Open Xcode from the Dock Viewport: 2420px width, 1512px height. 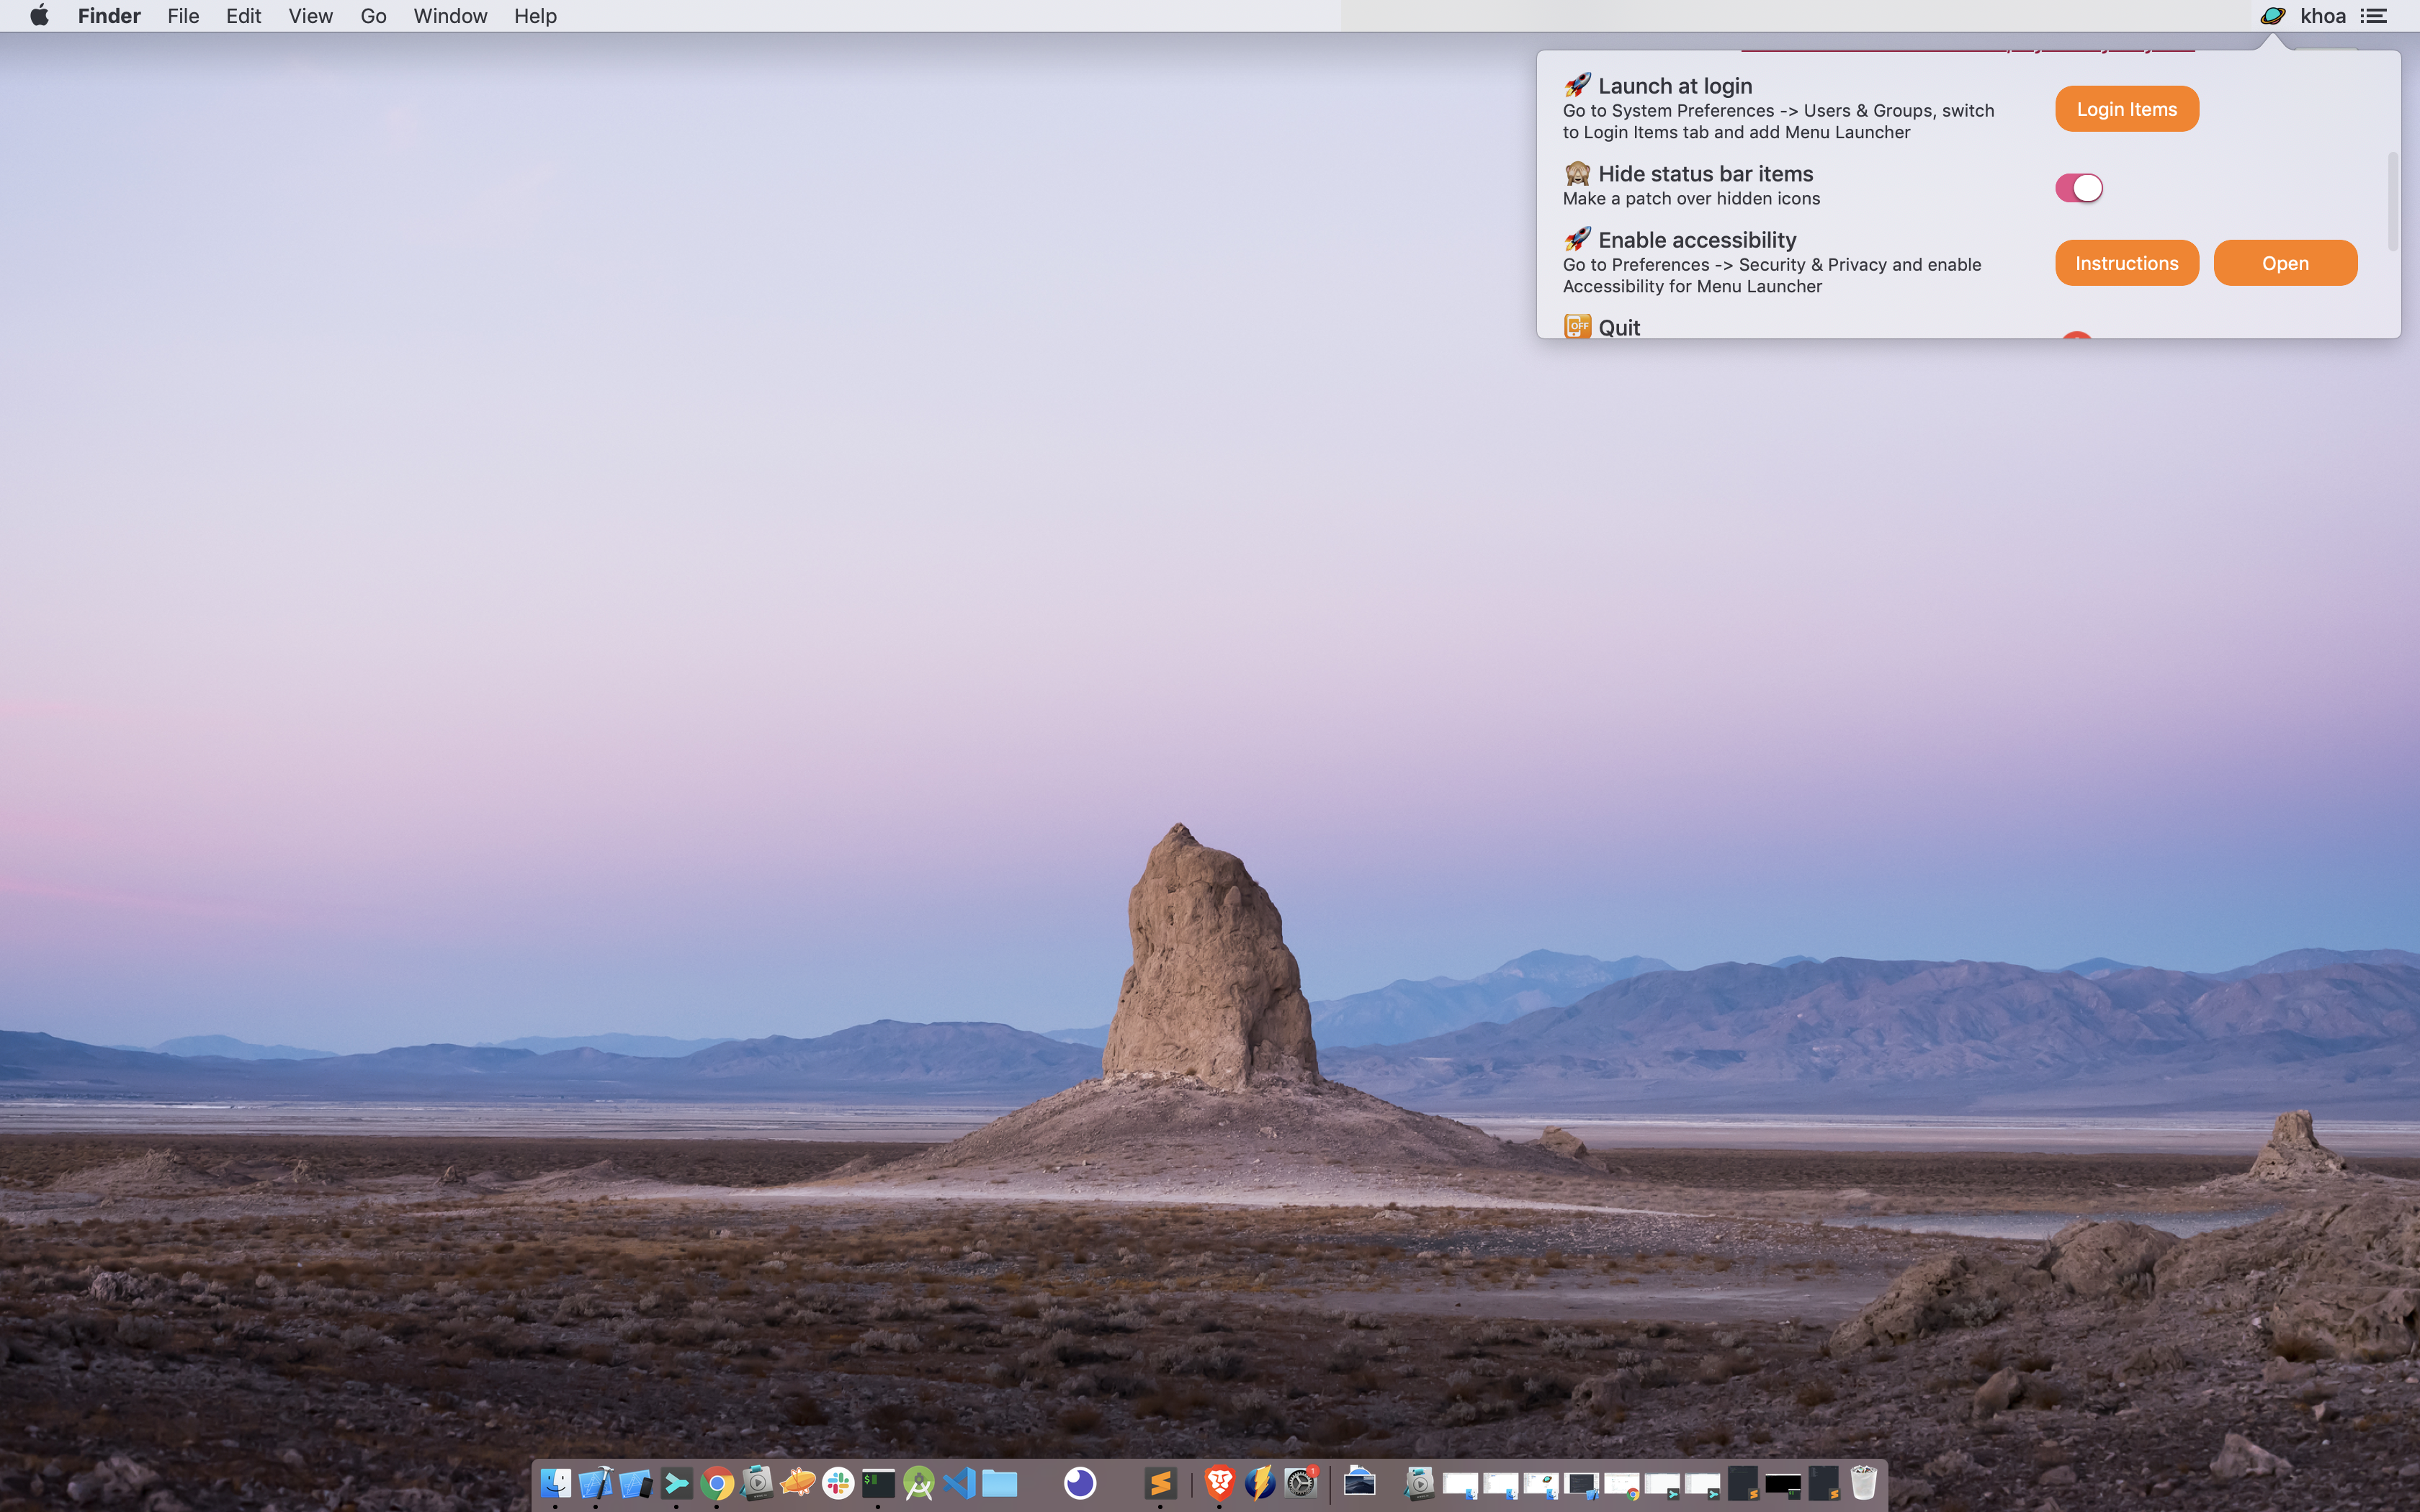(x=596, y=1482)
